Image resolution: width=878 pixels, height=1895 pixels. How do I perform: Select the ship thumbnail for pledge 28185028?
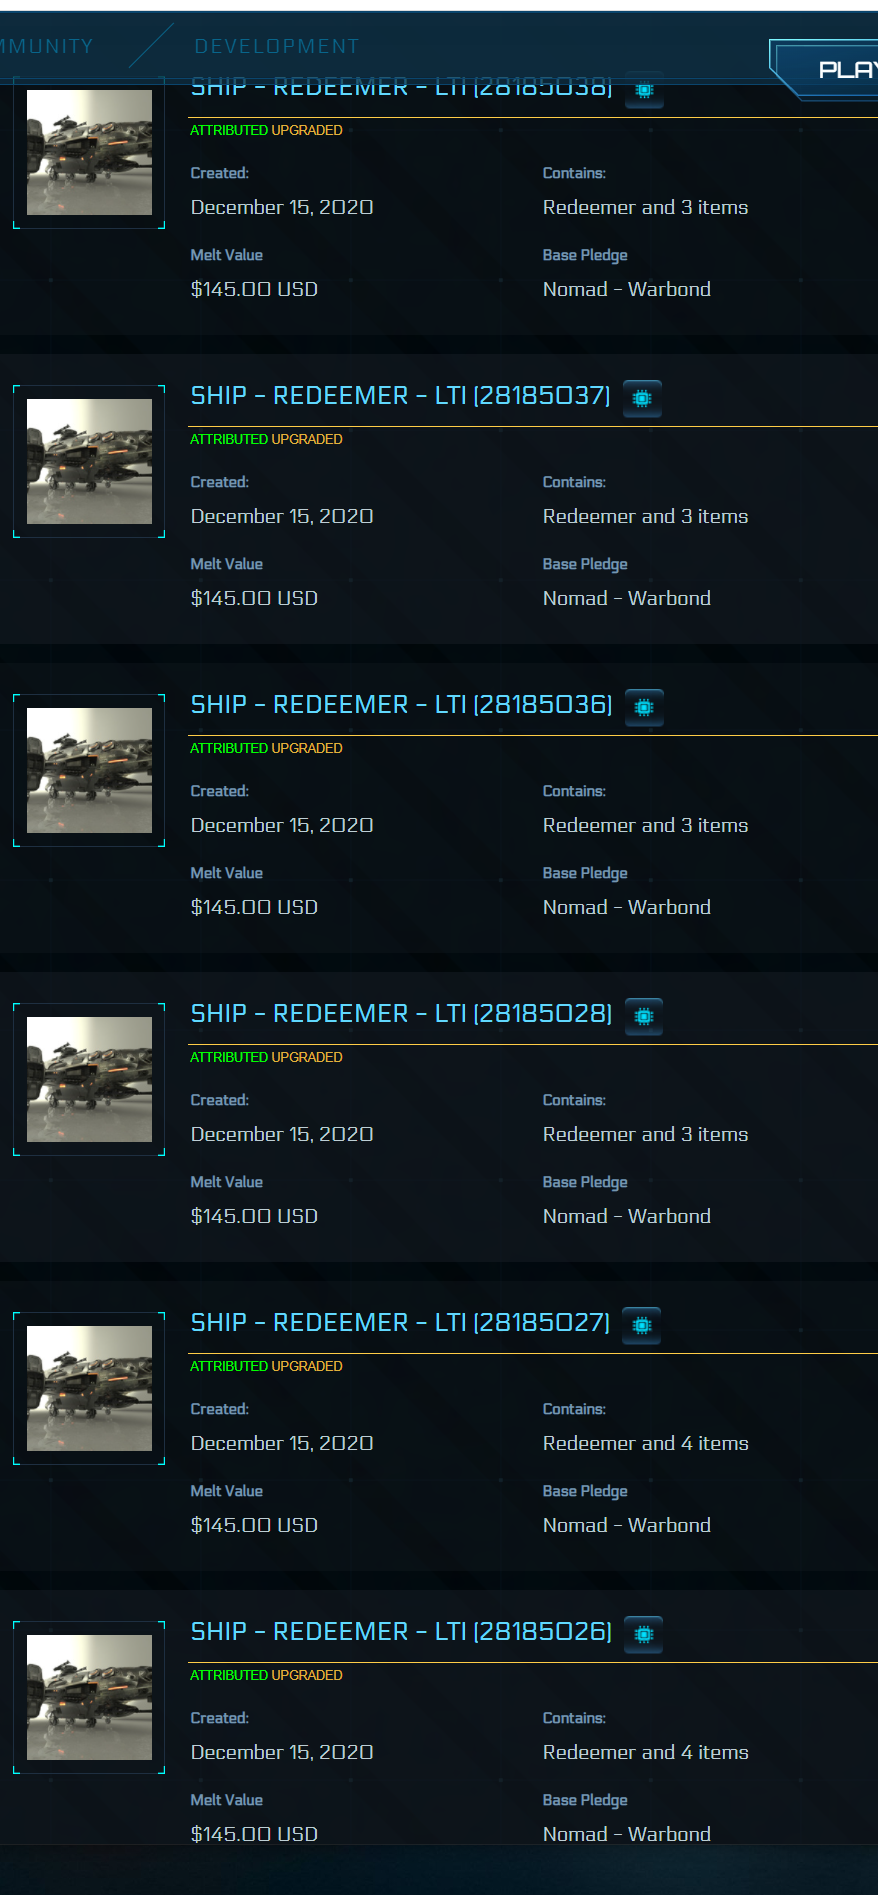89,1079
